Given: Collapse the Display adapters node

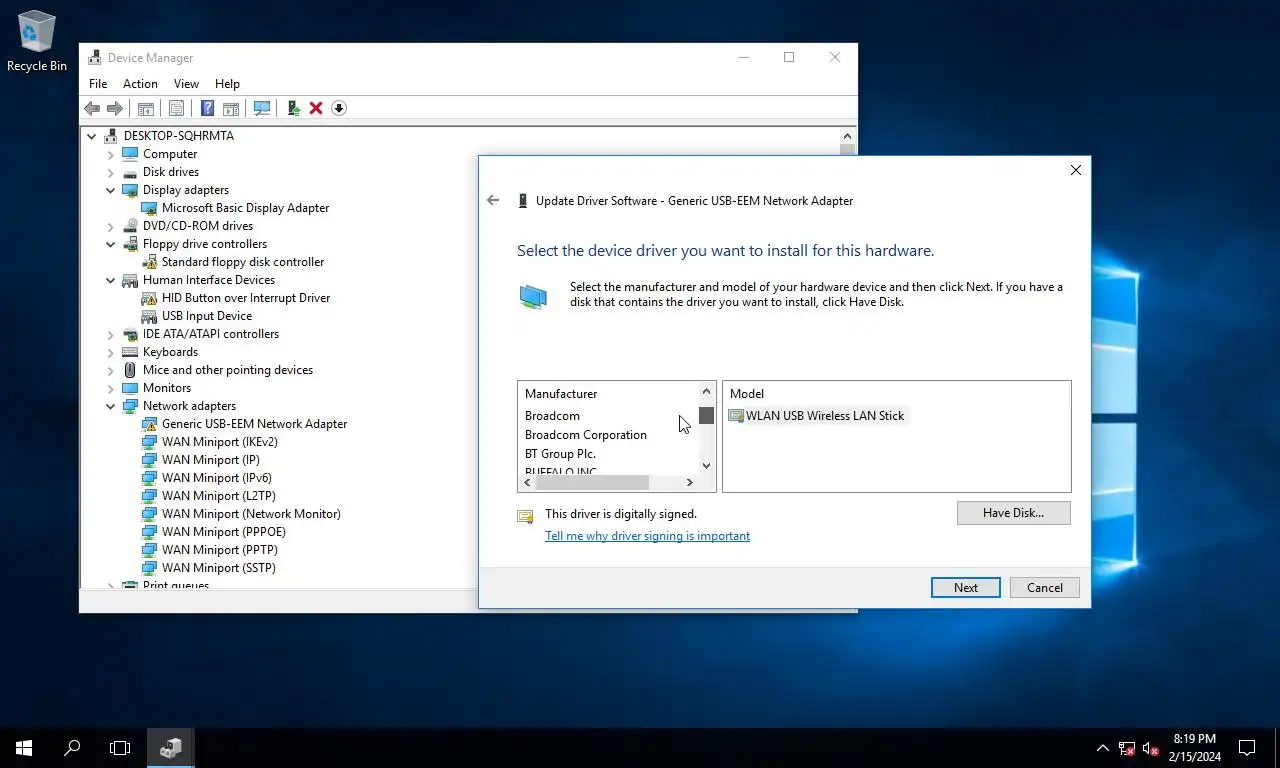Looking at the screenshot, I should pos(111,190).
